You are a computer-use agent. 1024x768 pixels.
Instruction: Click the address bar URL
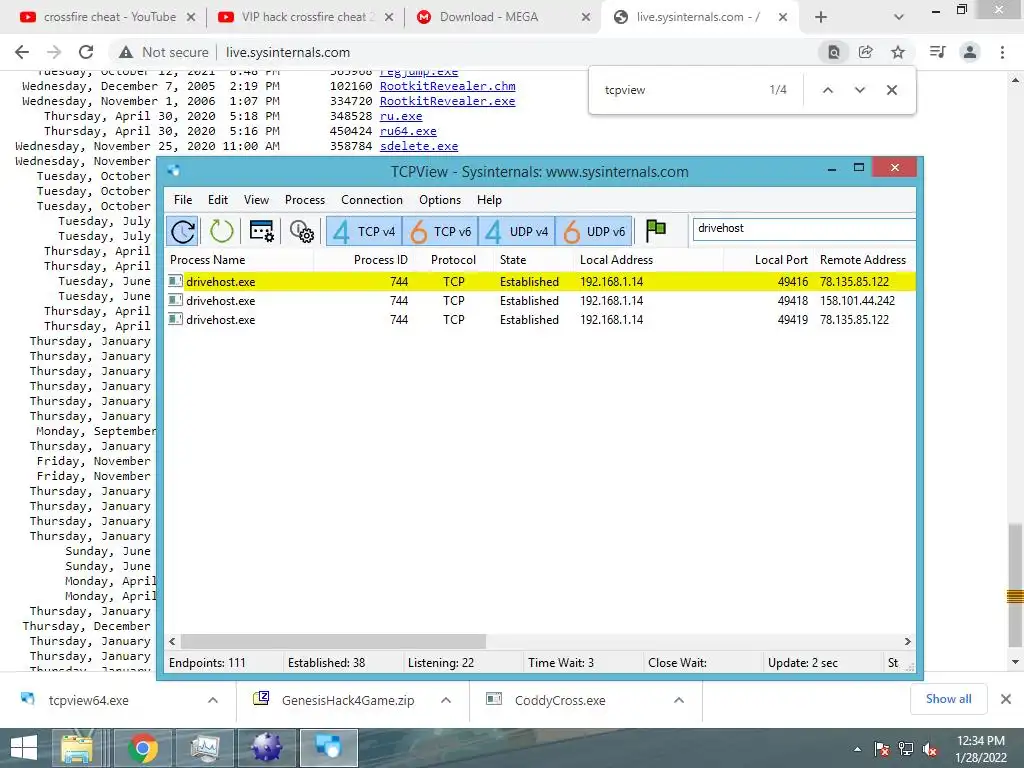(x=288, y=52)
